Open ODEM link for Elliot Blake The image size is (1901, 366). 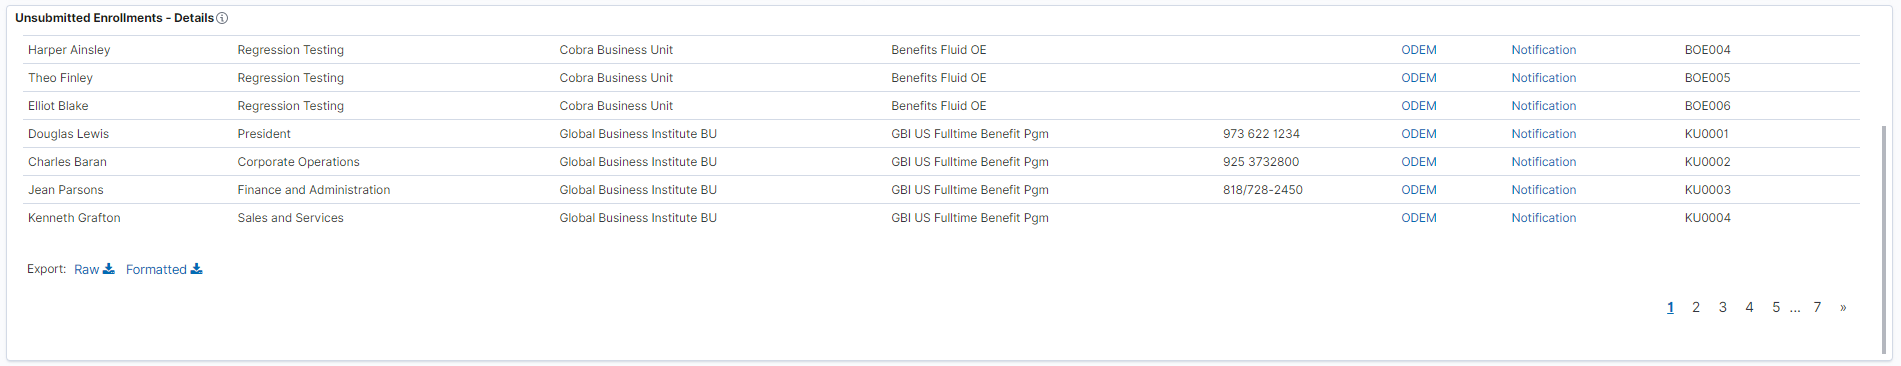(1418, 106)
